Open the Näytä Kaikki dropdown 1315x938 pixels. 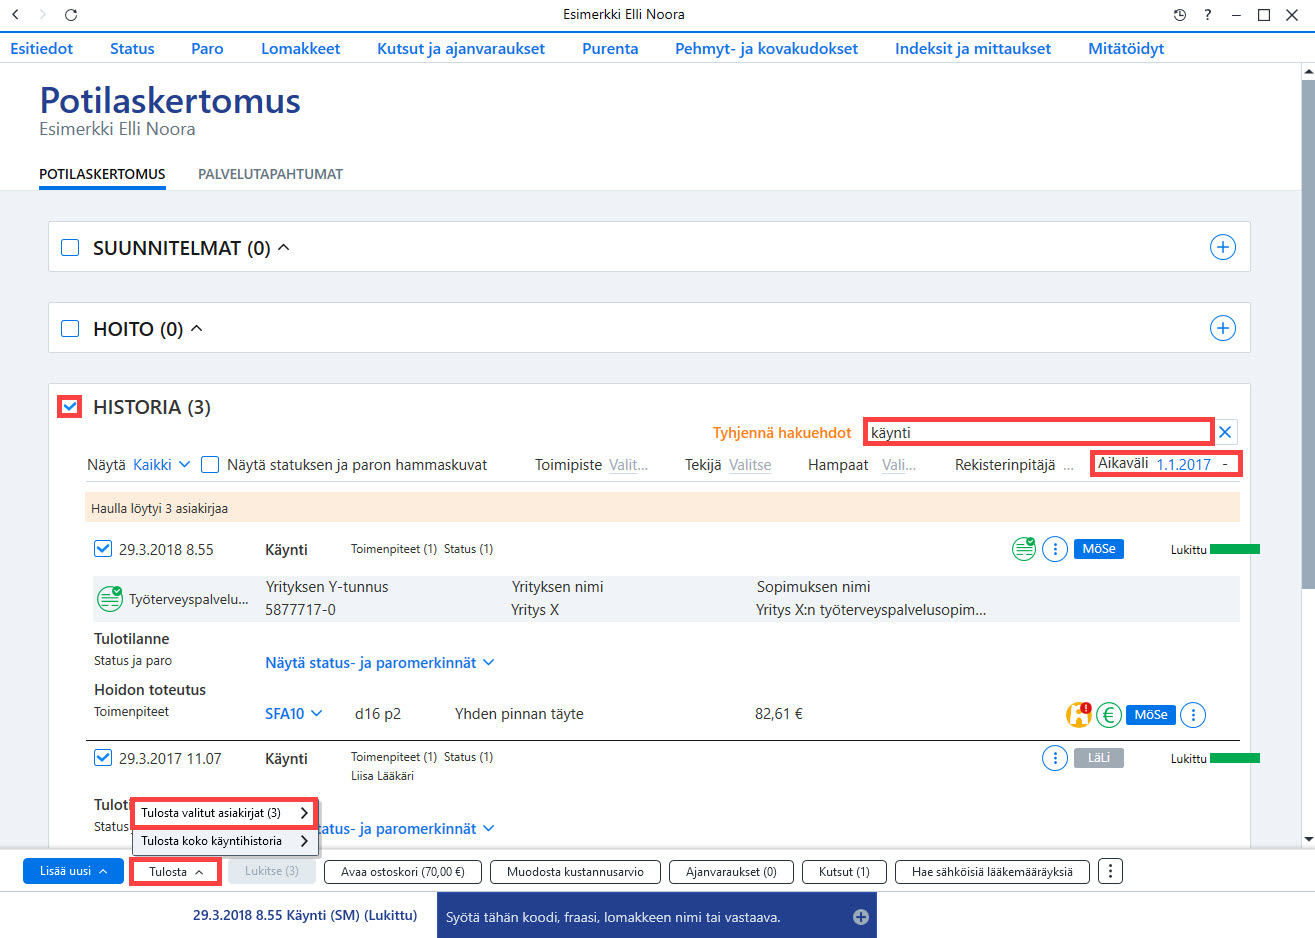point(161,464)
